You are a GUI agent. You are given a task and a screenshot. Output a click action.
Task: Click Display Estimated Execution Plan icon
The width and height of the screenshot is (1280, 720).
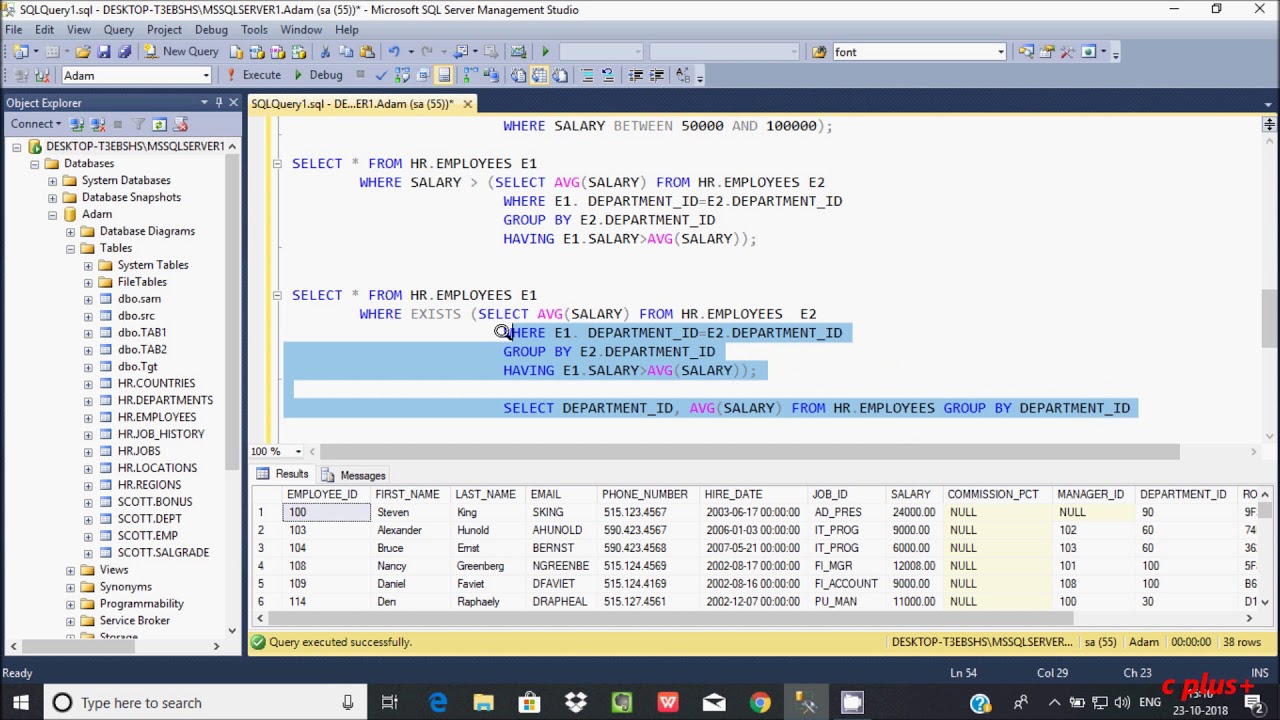[402, 75]
